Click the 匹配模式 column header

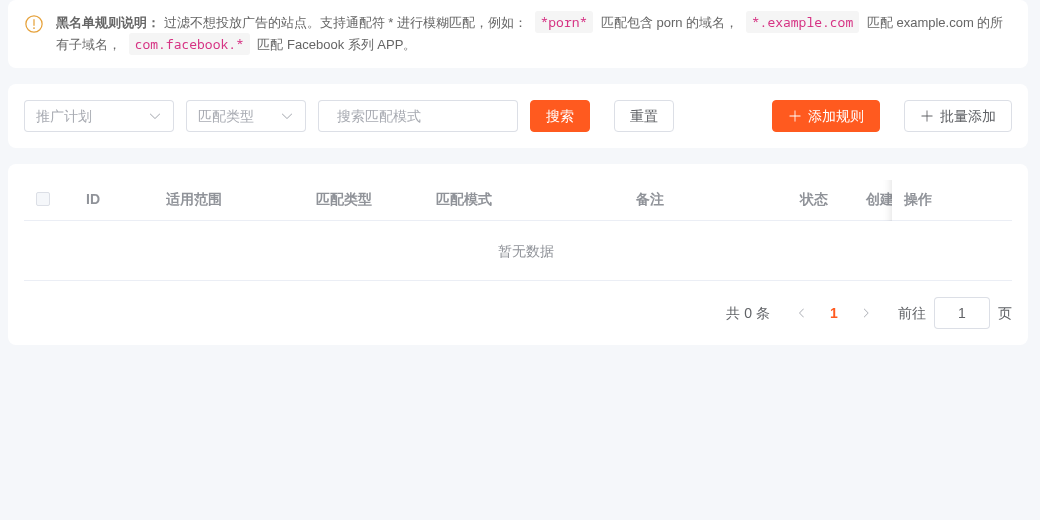(464, 200)
